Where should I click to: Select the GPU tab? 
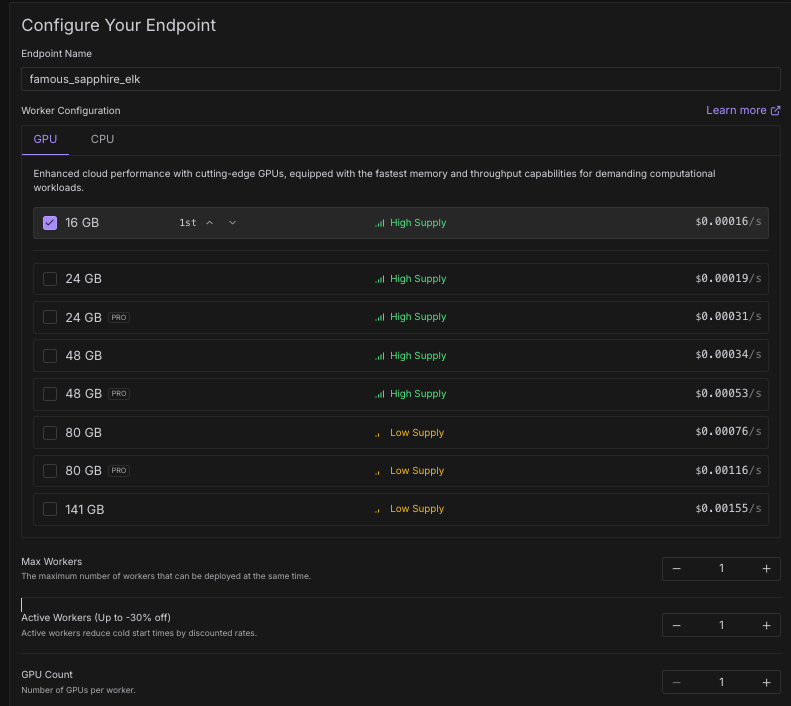[x=45, y=139]
